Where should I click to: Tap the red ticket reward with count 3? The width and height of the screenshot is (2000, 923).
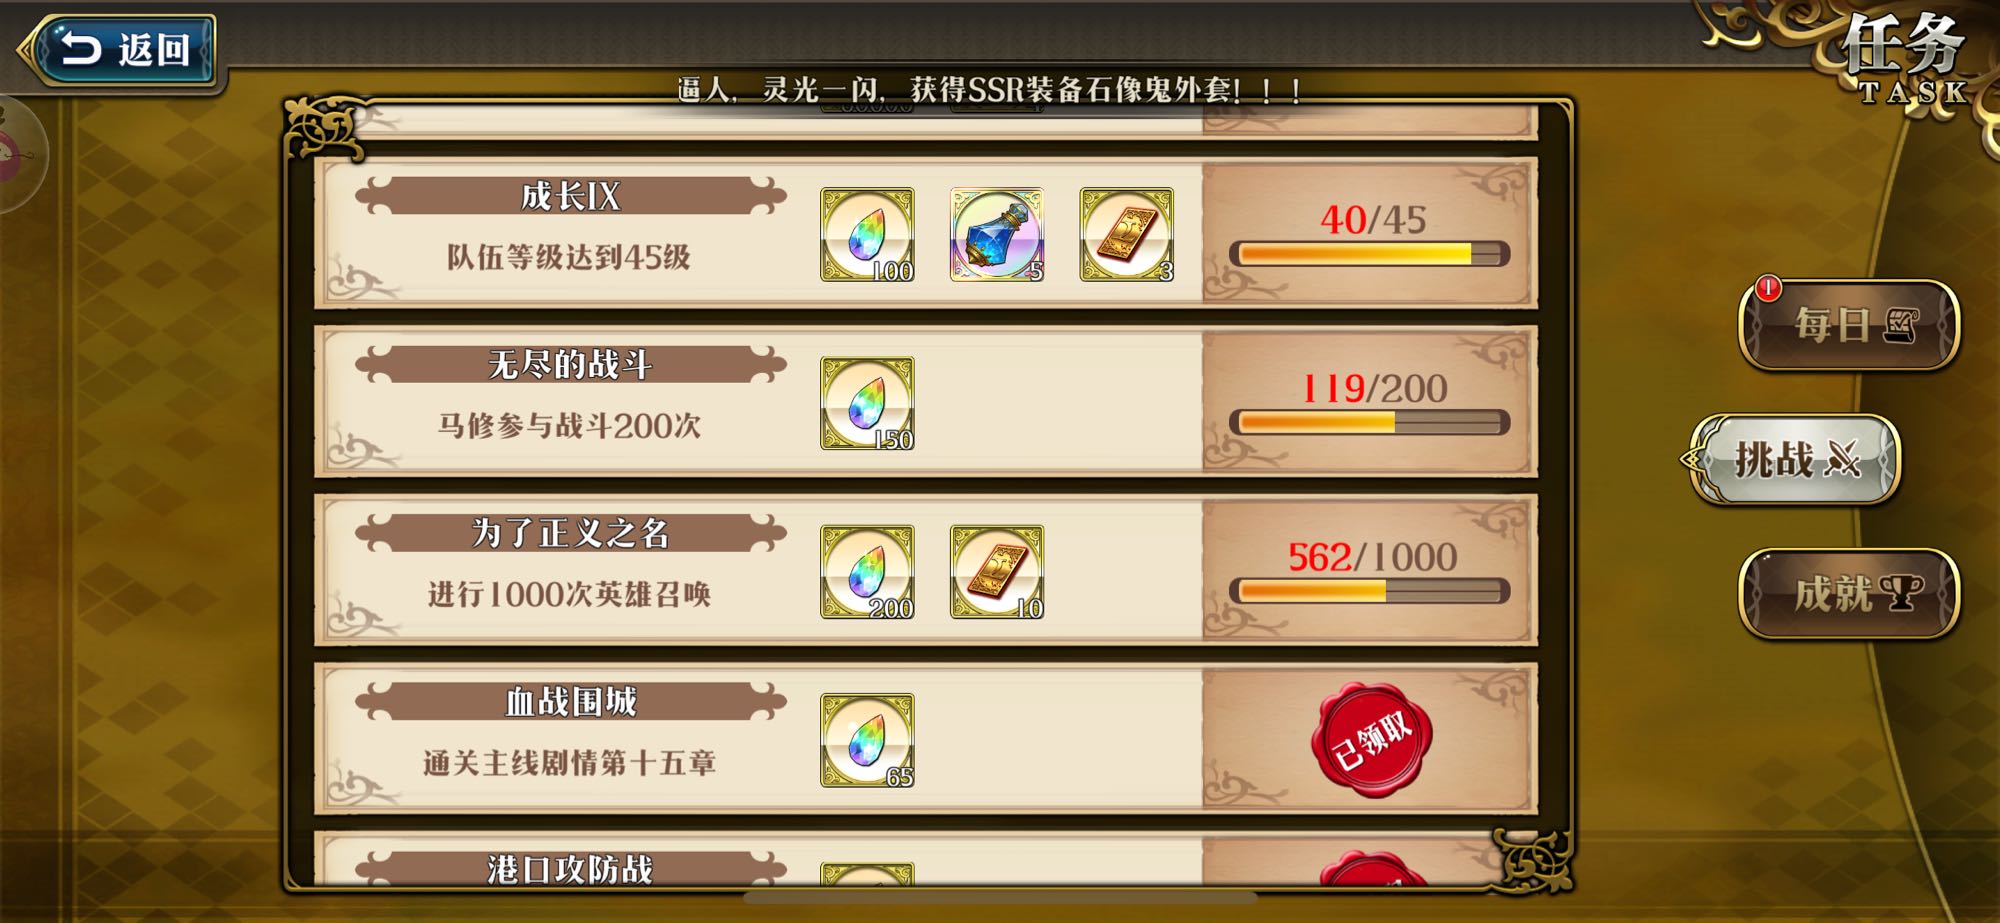tap(1126, 235)
